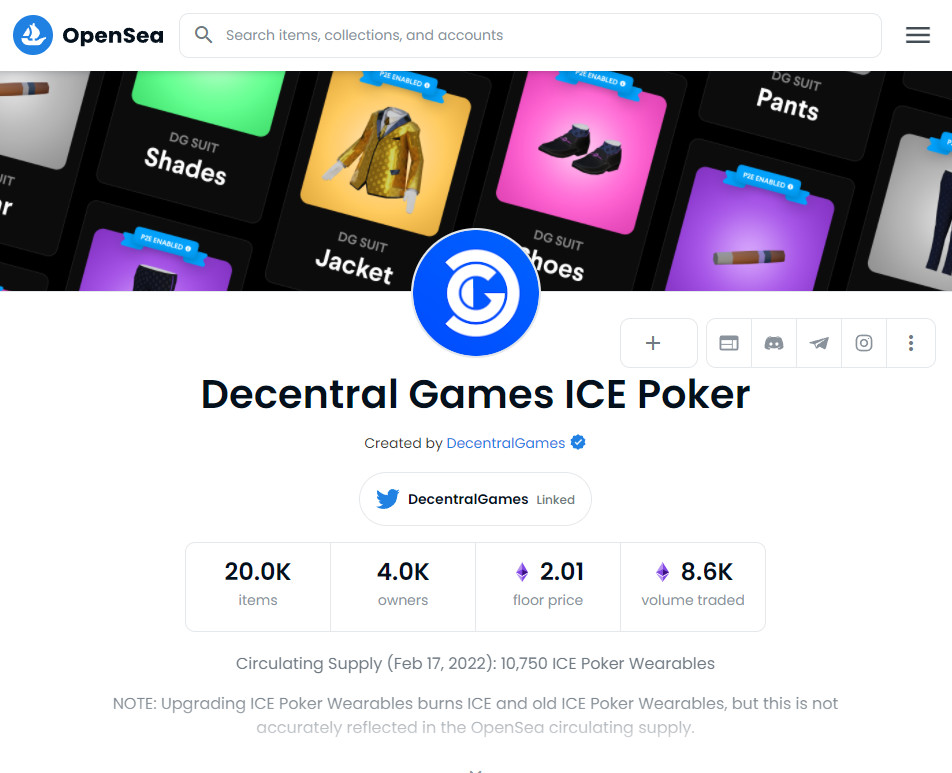This screenshot has height=773, width=952.
Task: Open the Discord server icon
Action: tap(774, 343)
